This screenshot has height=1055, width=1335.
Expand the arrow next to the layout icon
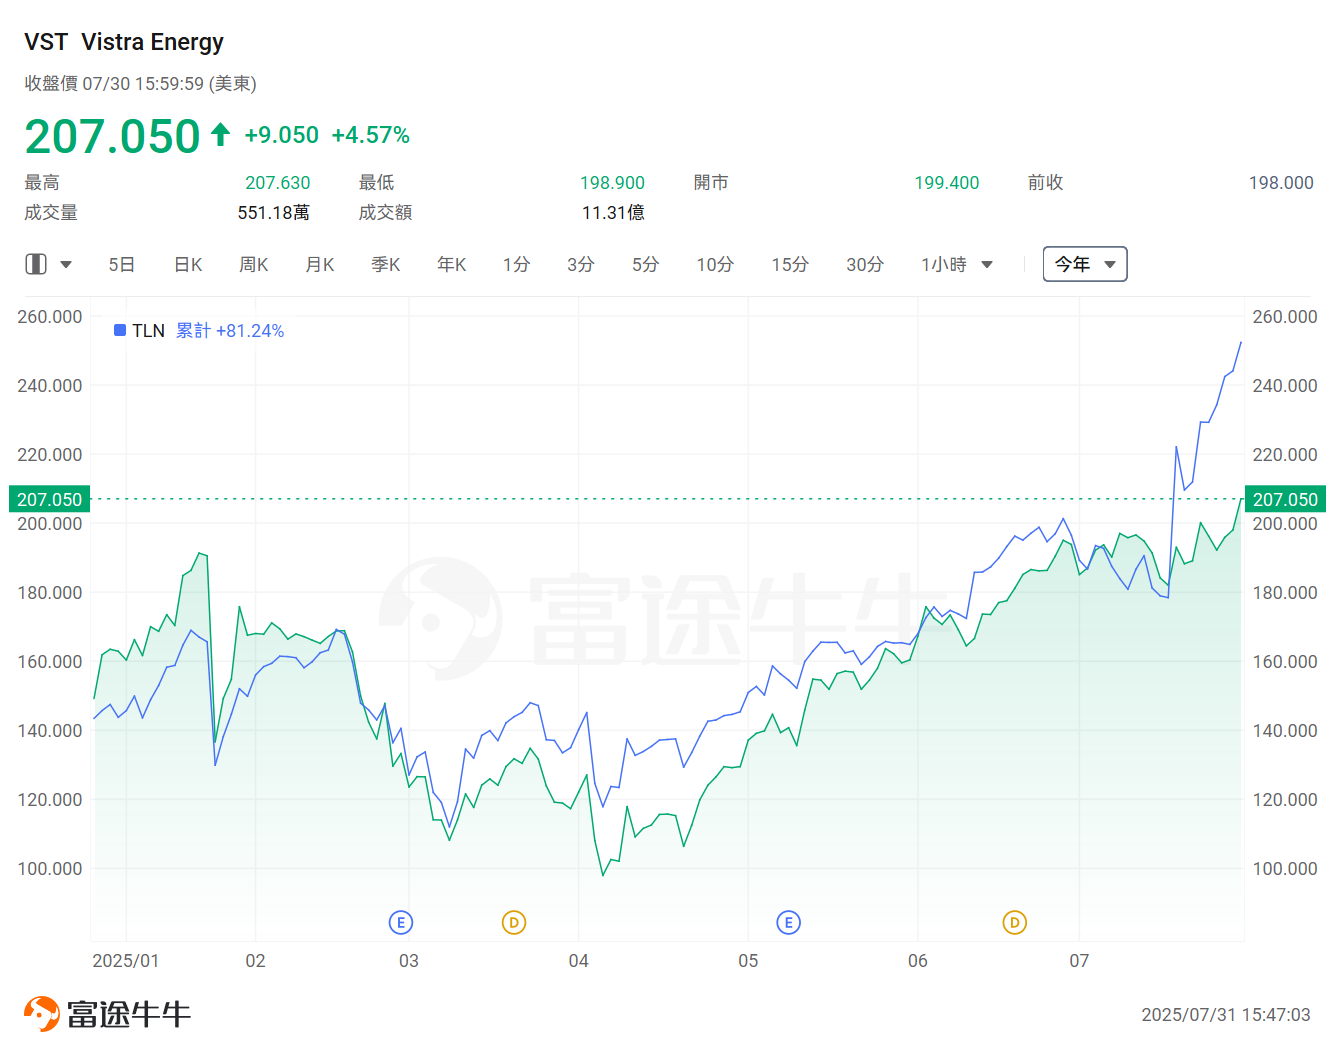(66, 265)
